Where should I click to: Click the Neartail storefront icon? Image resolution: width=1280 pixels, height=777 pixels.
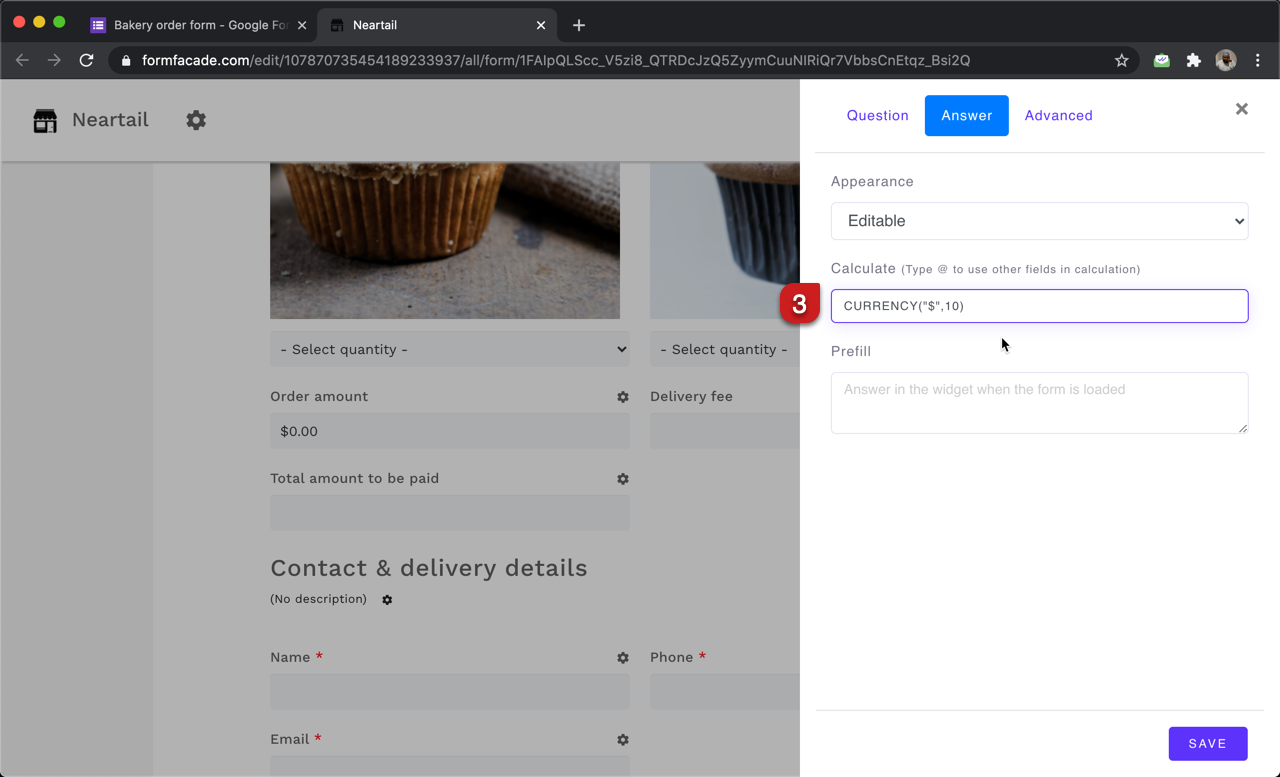(x=44, y=120)
